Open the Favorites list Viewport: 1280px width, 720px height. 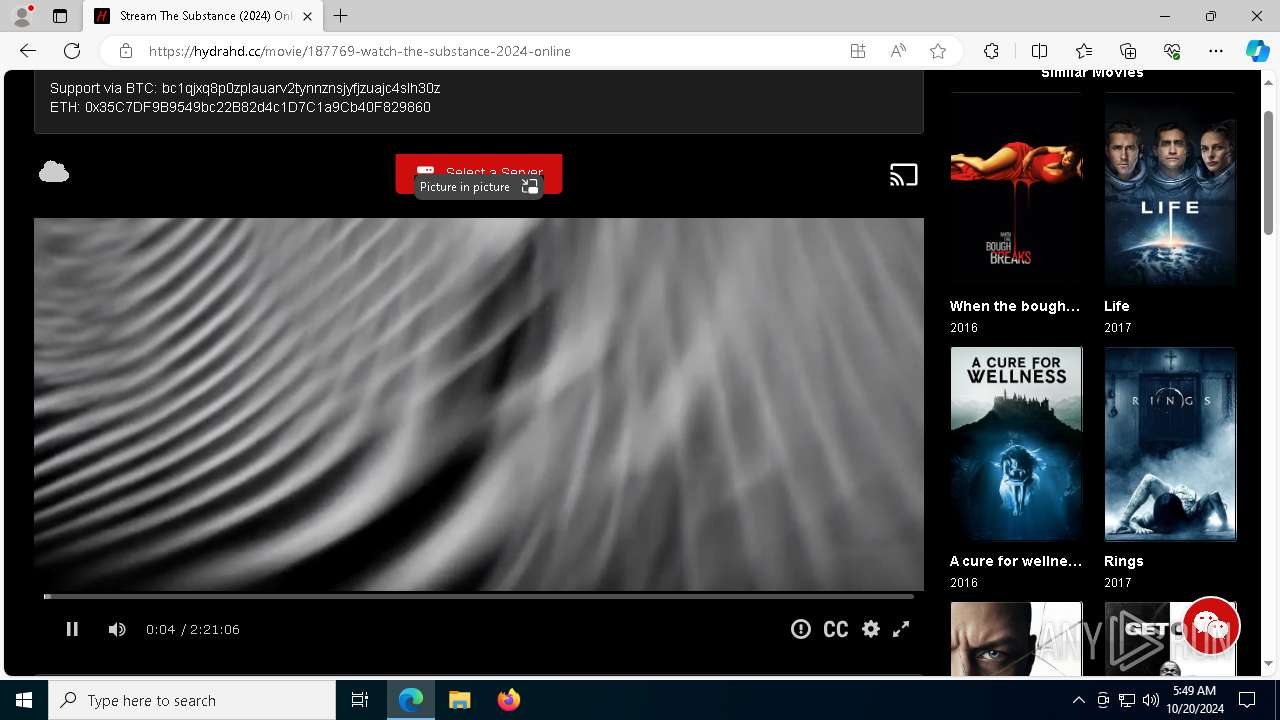coord(1084,51)
